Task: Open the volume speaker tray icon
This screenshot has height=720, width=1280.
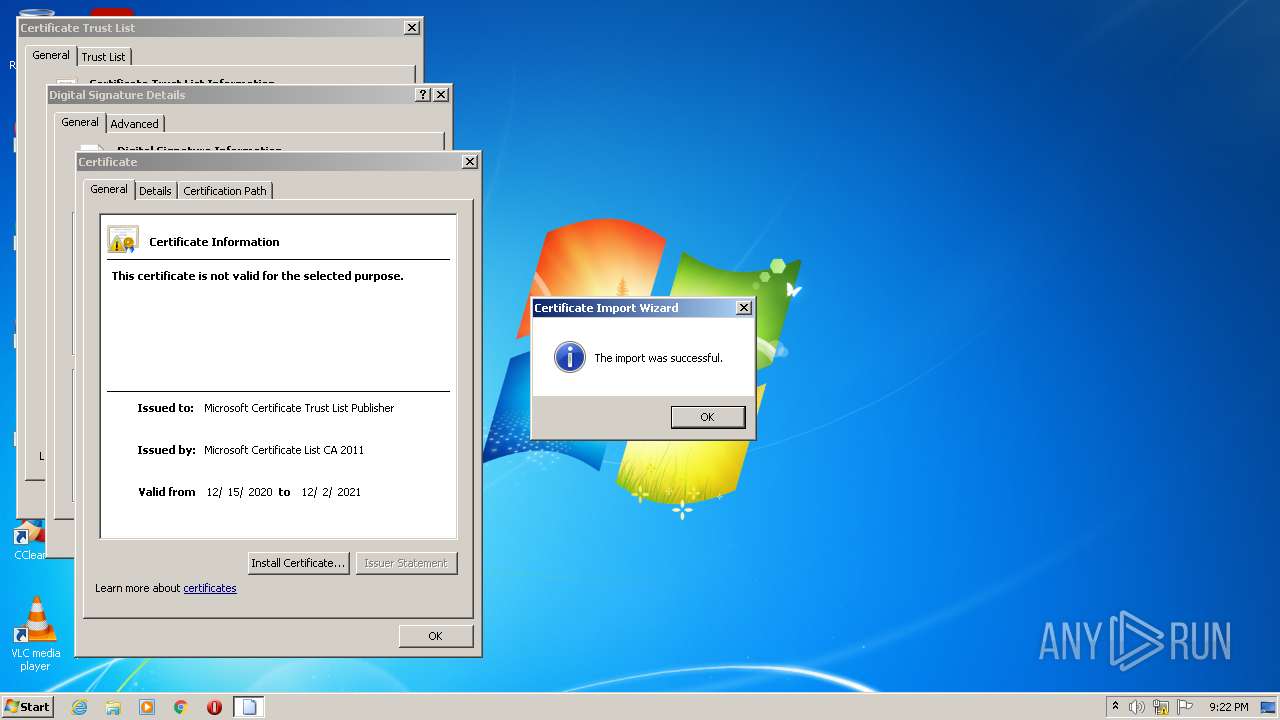Action: [1137, 707]
